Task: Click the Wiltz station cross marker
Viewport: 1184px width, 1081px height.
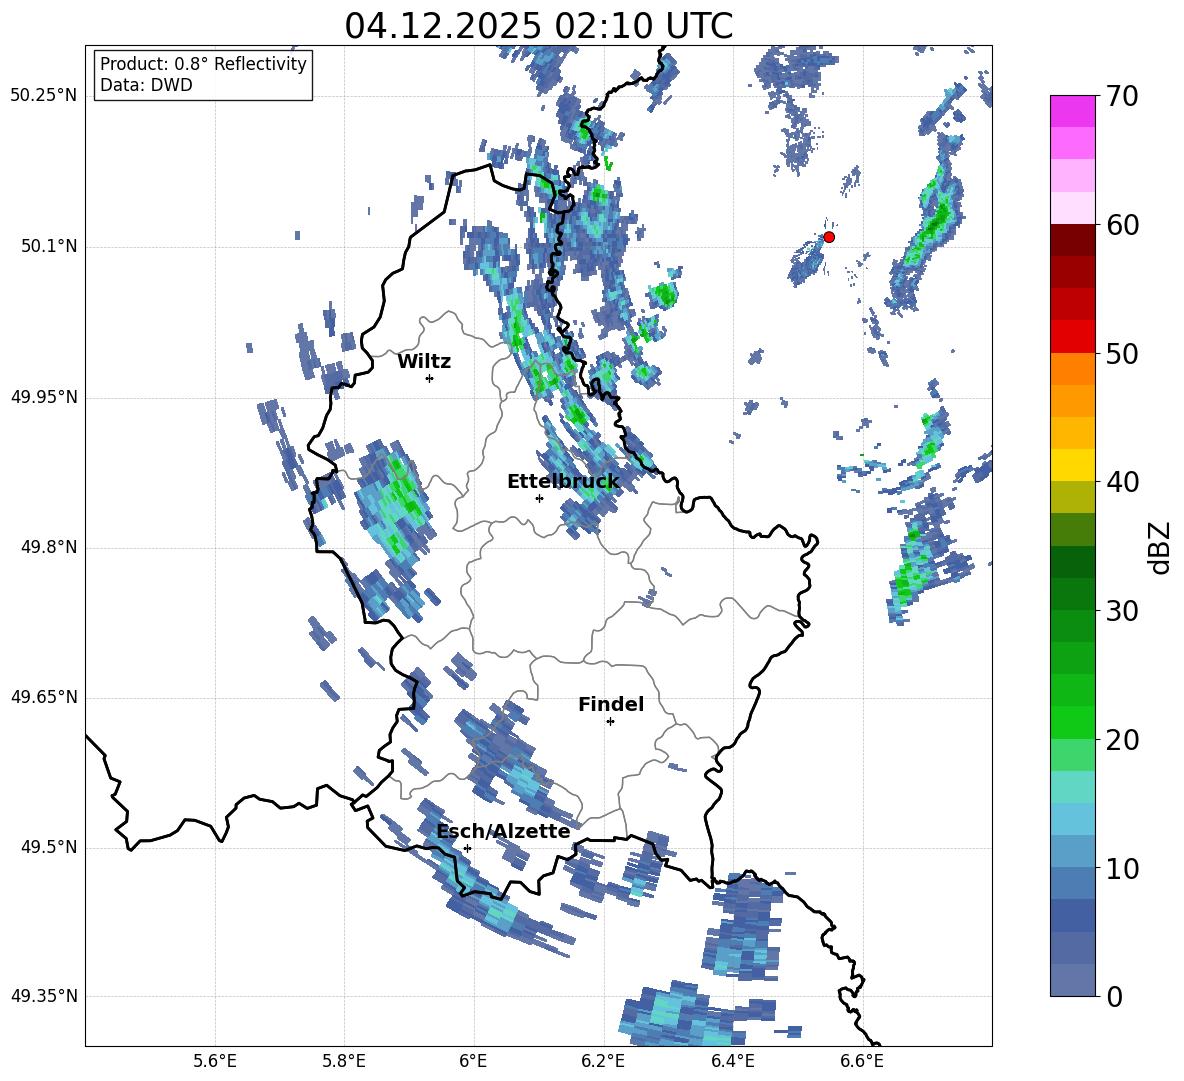Action: coord(430,378)
